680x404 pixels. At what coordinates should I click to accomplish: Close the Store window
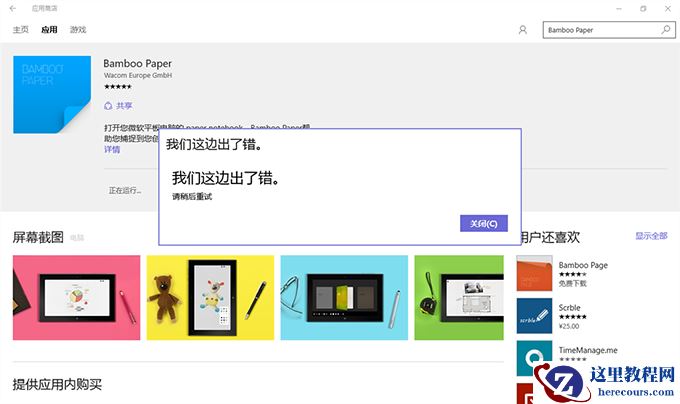[x=668, y=8]
